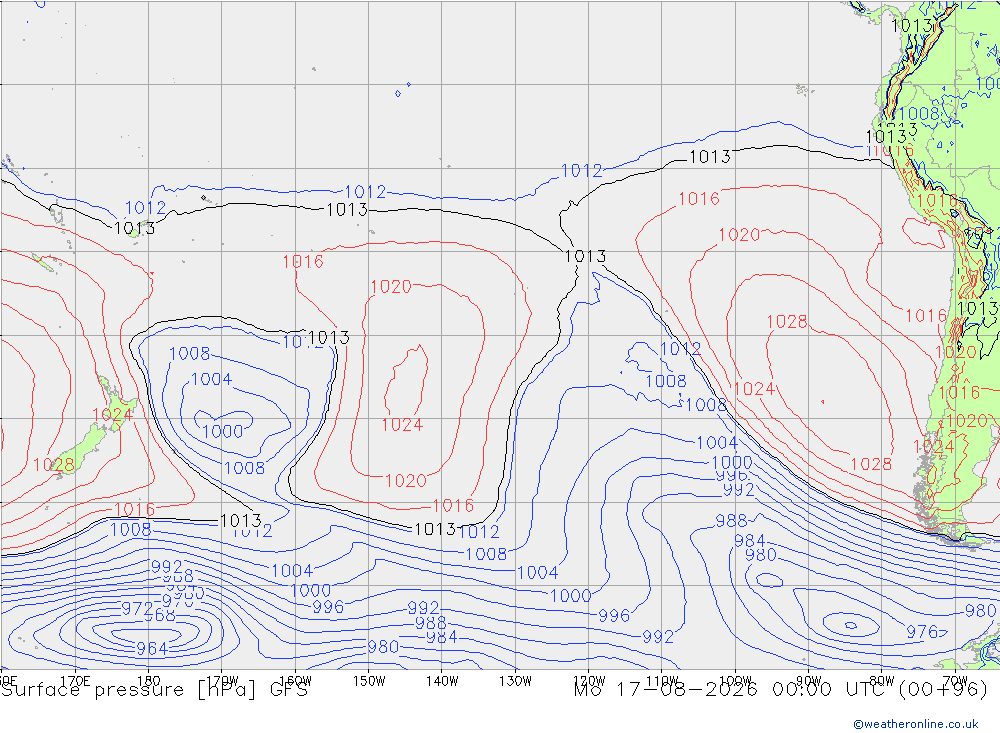Click the 1024 label in central Pacific high
Viewport: 1000px width, 733px height.
(x=402, y=425)
